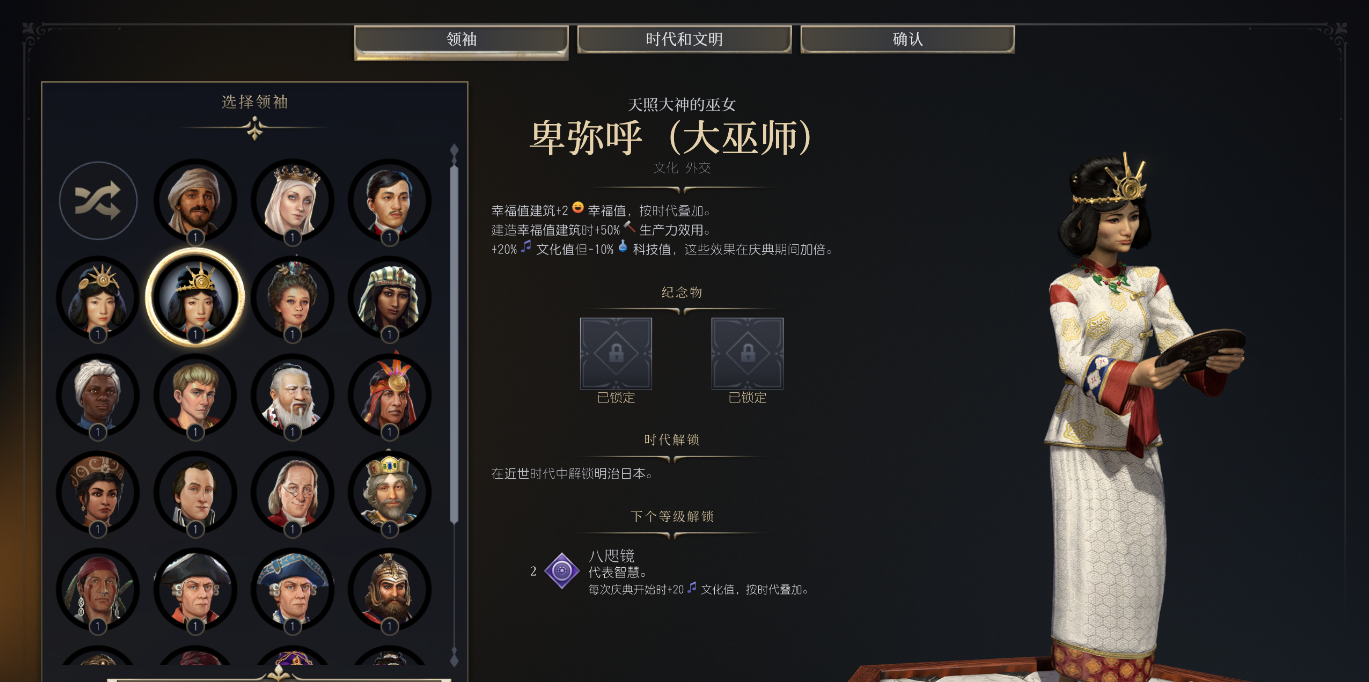1369x682 pixels.
Task: Choose the leader wearing a tan turban
Action: pos(195,201)
